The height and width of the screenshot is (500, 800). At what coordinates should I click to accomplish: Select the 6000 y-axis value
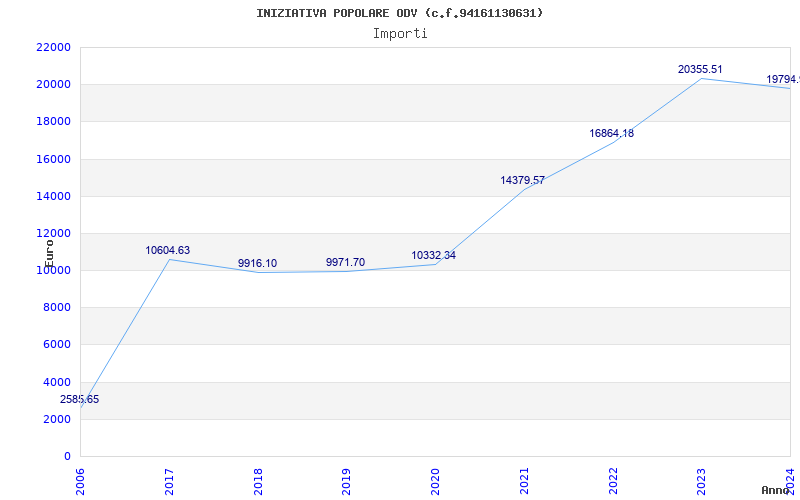[x=57, y=344]
